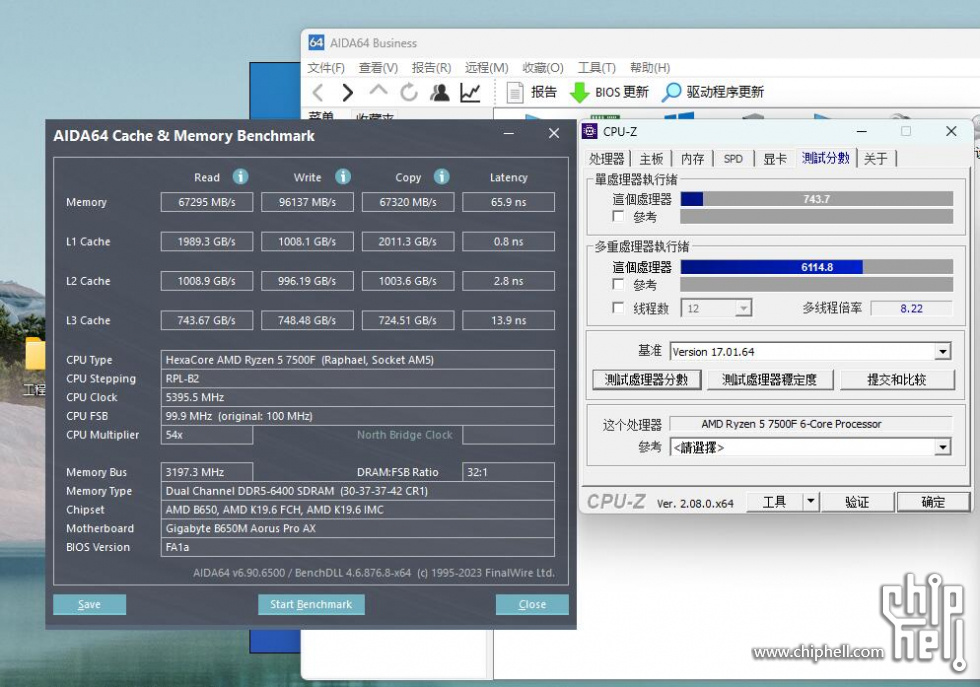Click the CPU Type HexaCore AMD Ryzen text
The height and width of the screenshot is (687, 980).
click(299, 359)
